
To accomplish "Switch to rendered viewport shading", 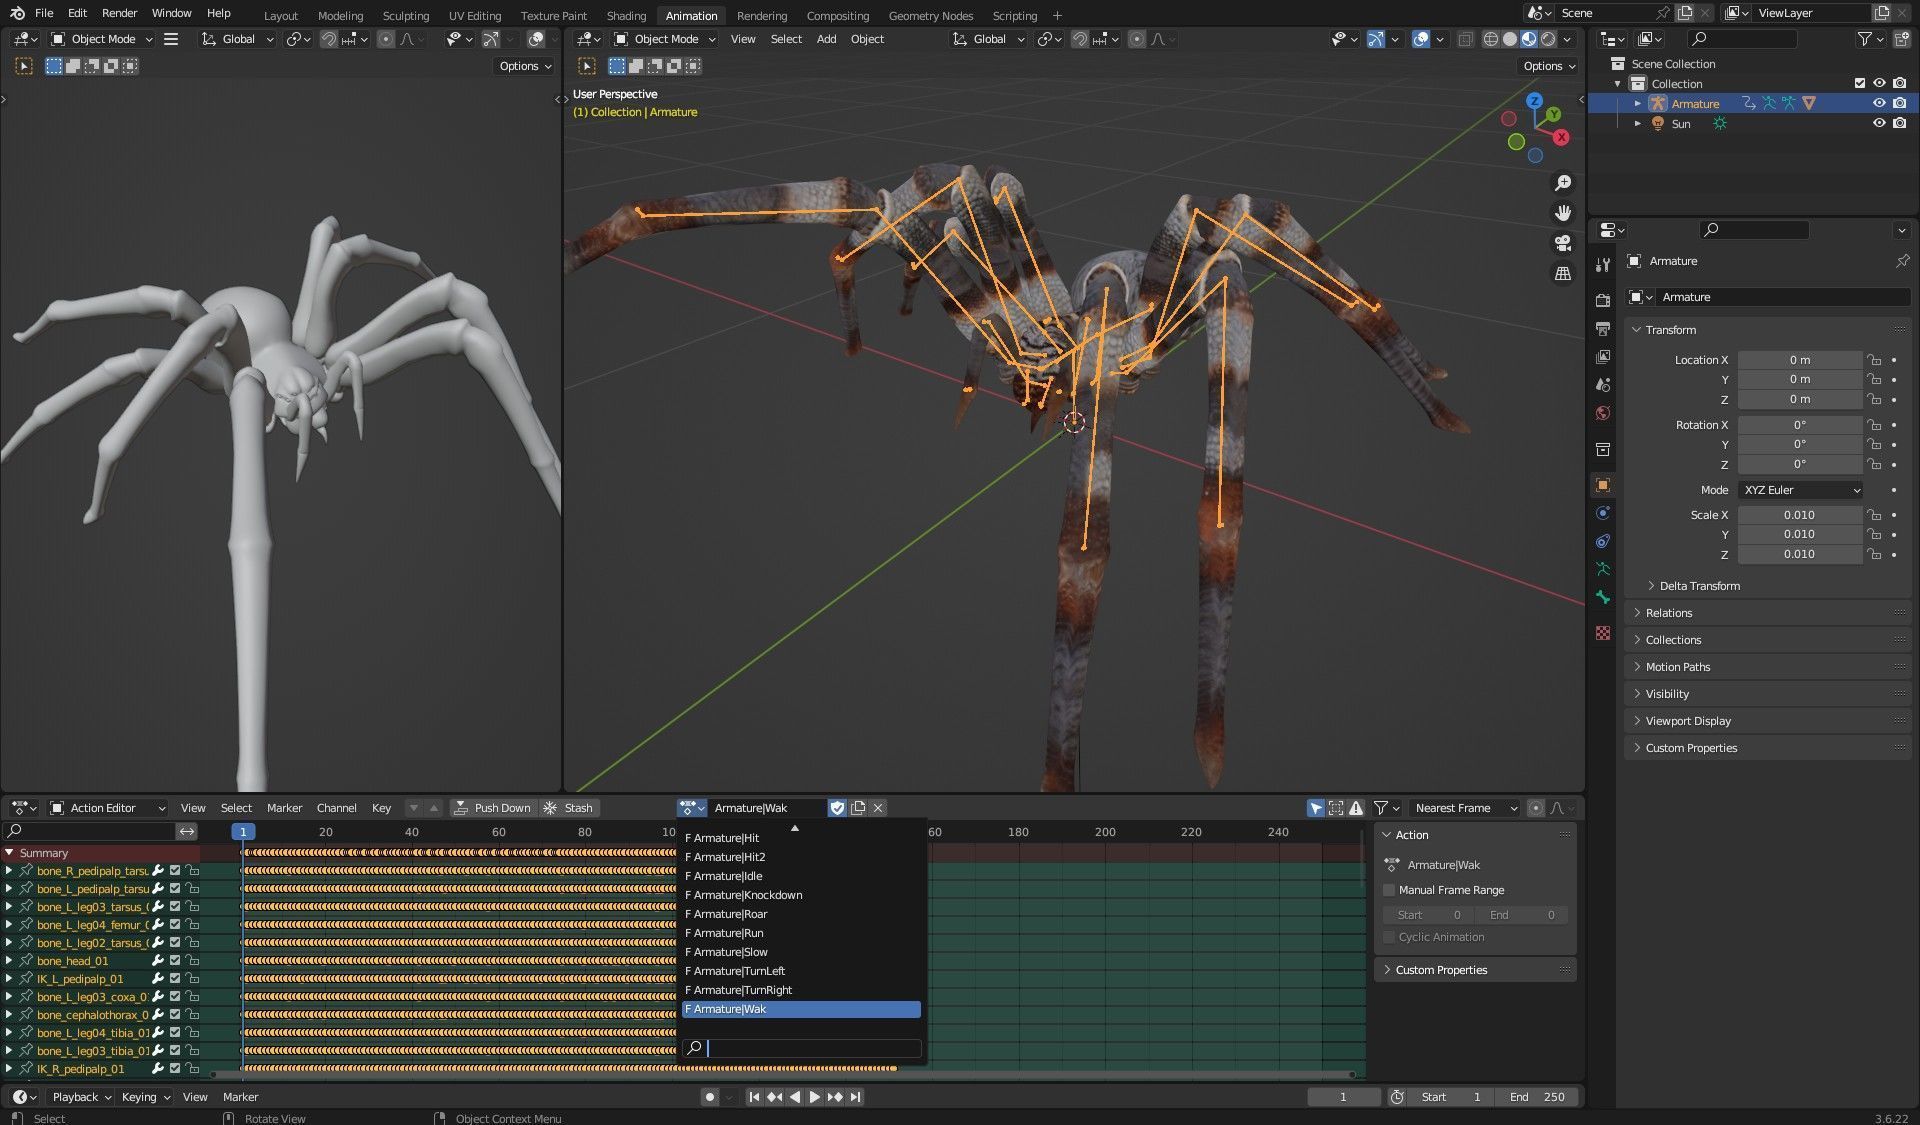I will (1548, 39).
